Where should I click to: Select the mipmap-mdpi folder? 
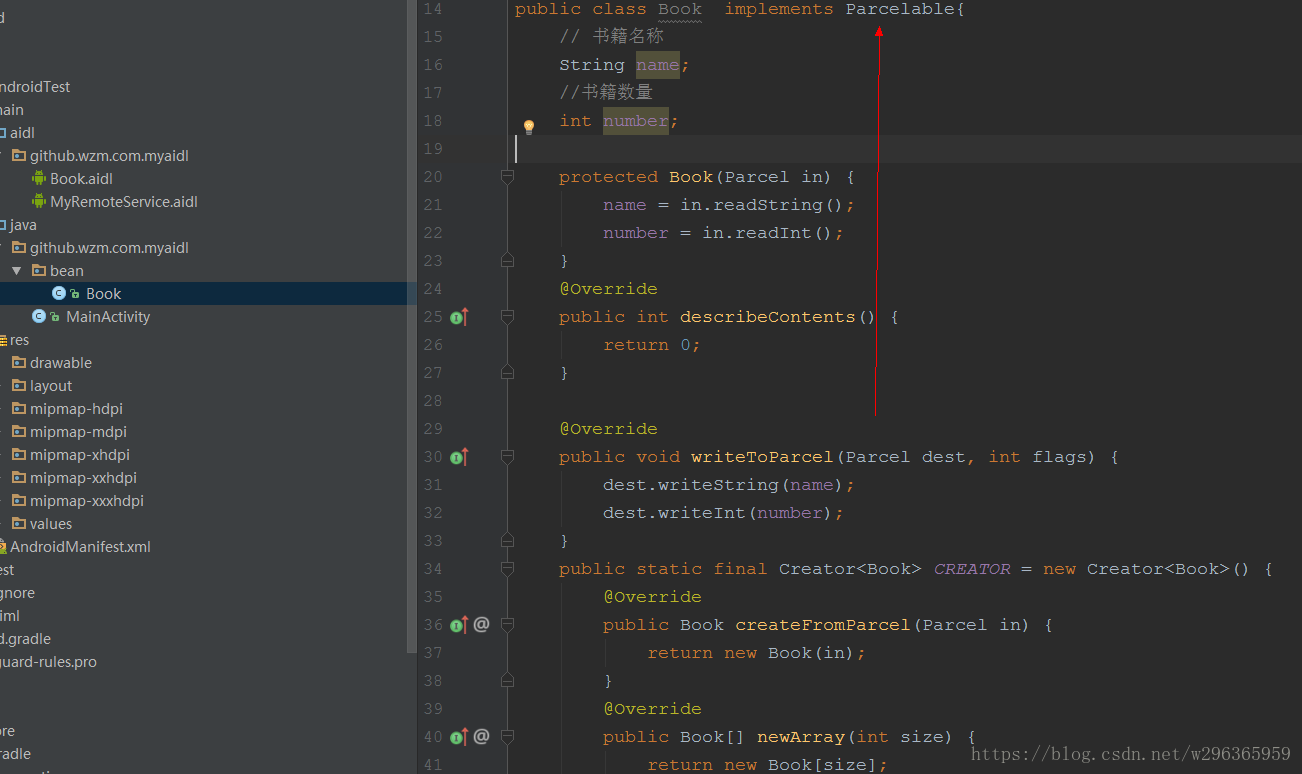[78, 432]
